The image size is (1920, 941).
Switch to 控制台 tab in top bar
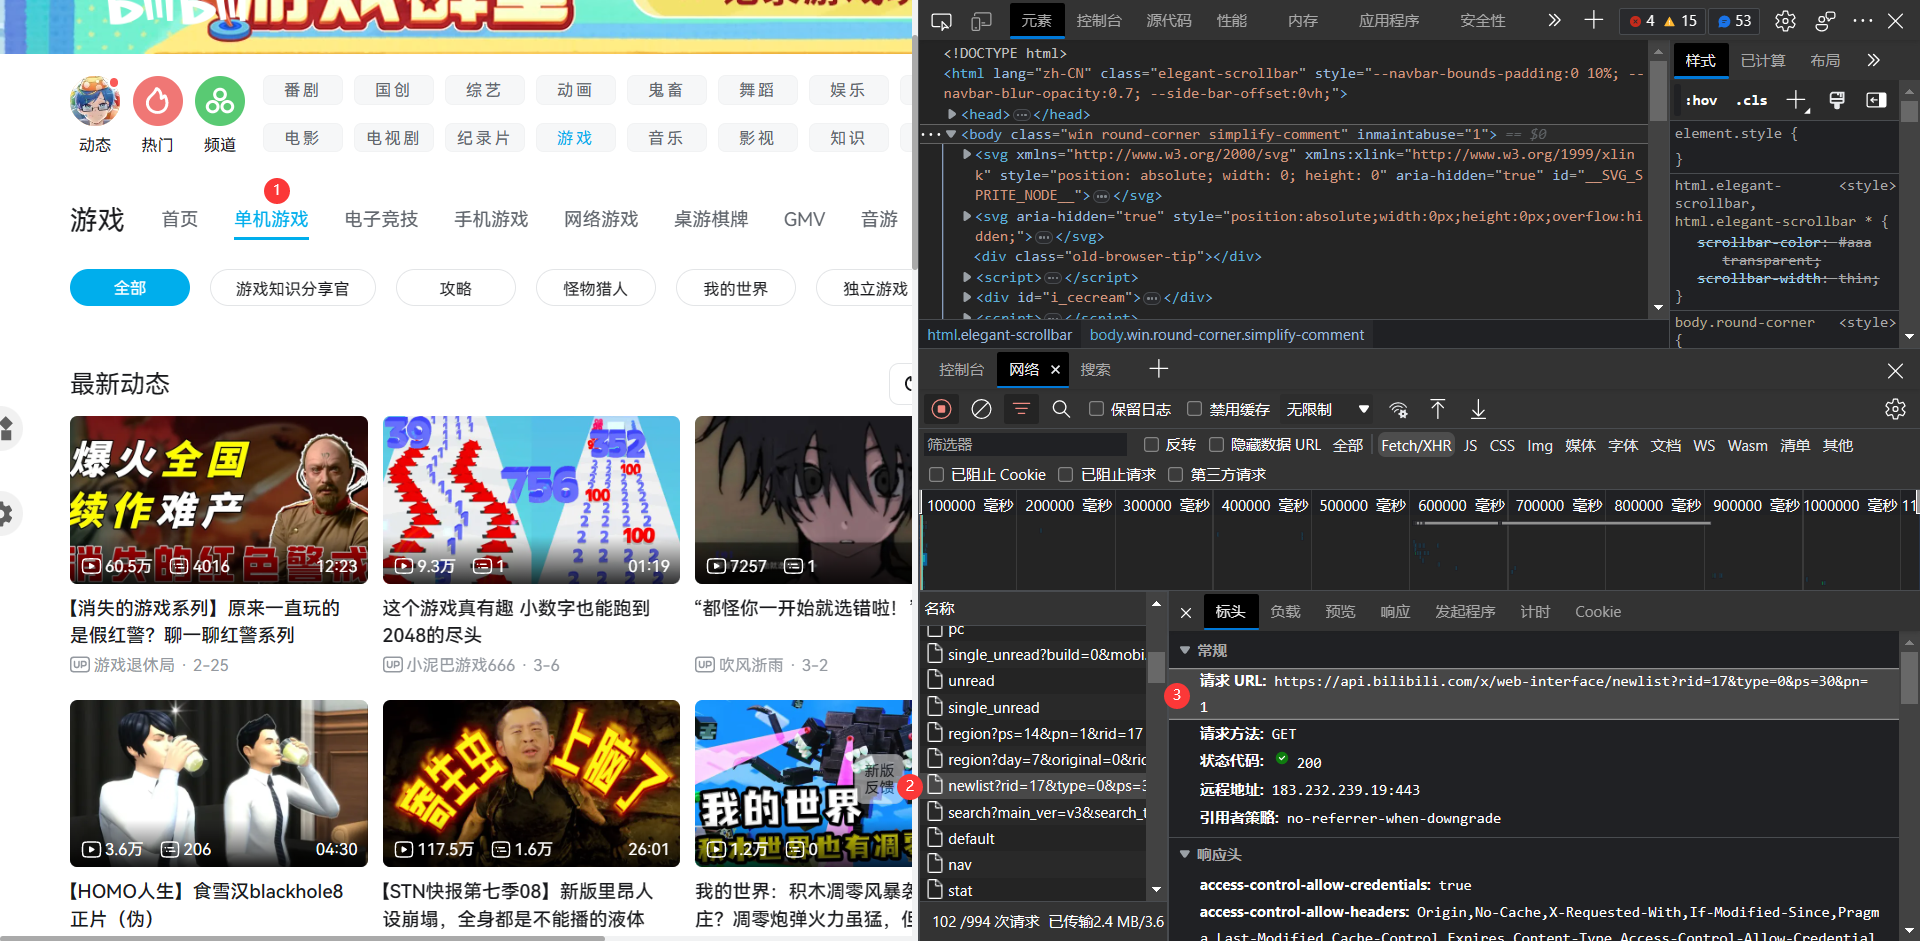[1099, 20]
